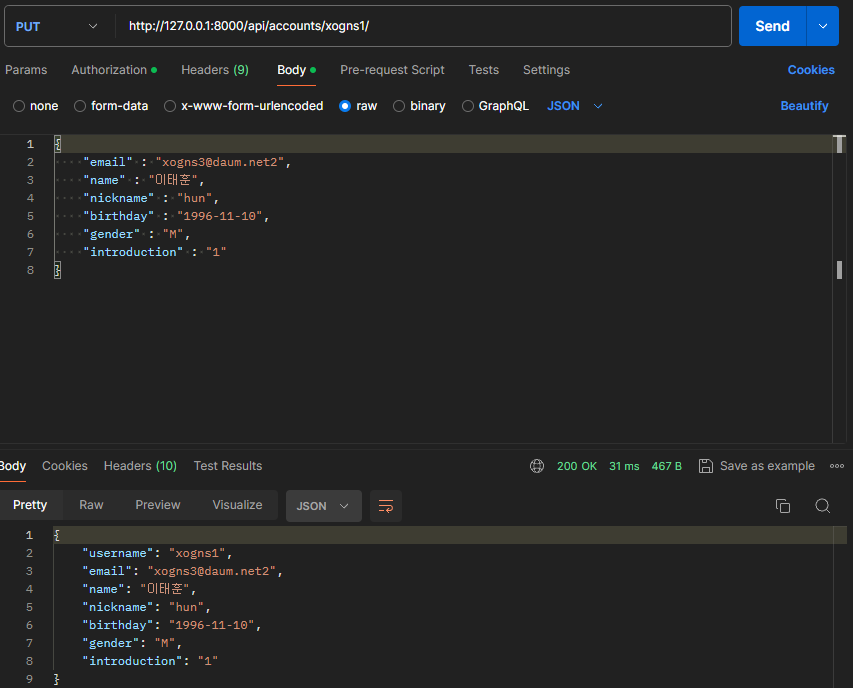
Task: Open the response Cookies tab
Action: (x=65, y=466)
